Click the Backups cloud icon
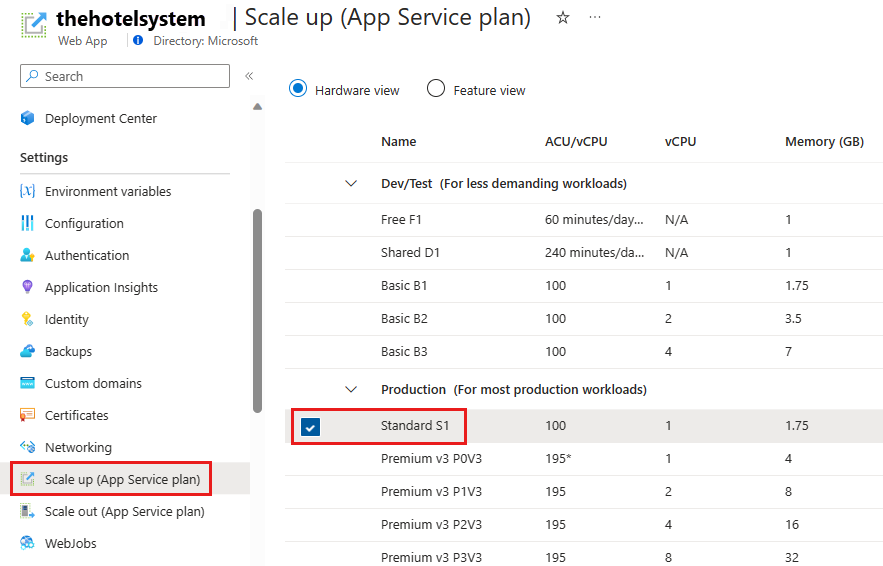Viewport: 883px width, 566px height. 27,351
